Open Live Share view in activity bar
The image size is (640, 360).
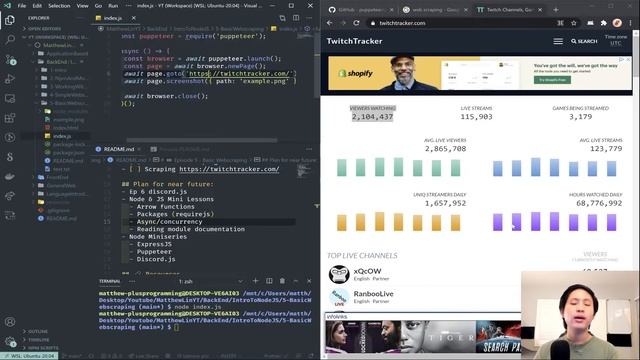[x=10, y=196]
